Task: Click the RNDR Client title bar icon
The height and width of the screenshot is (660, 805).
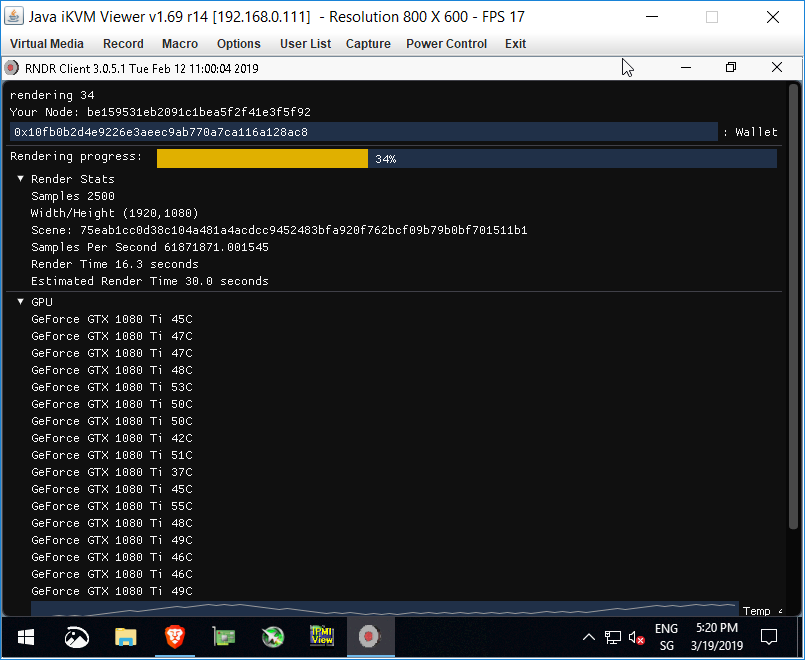Action: 11,68
